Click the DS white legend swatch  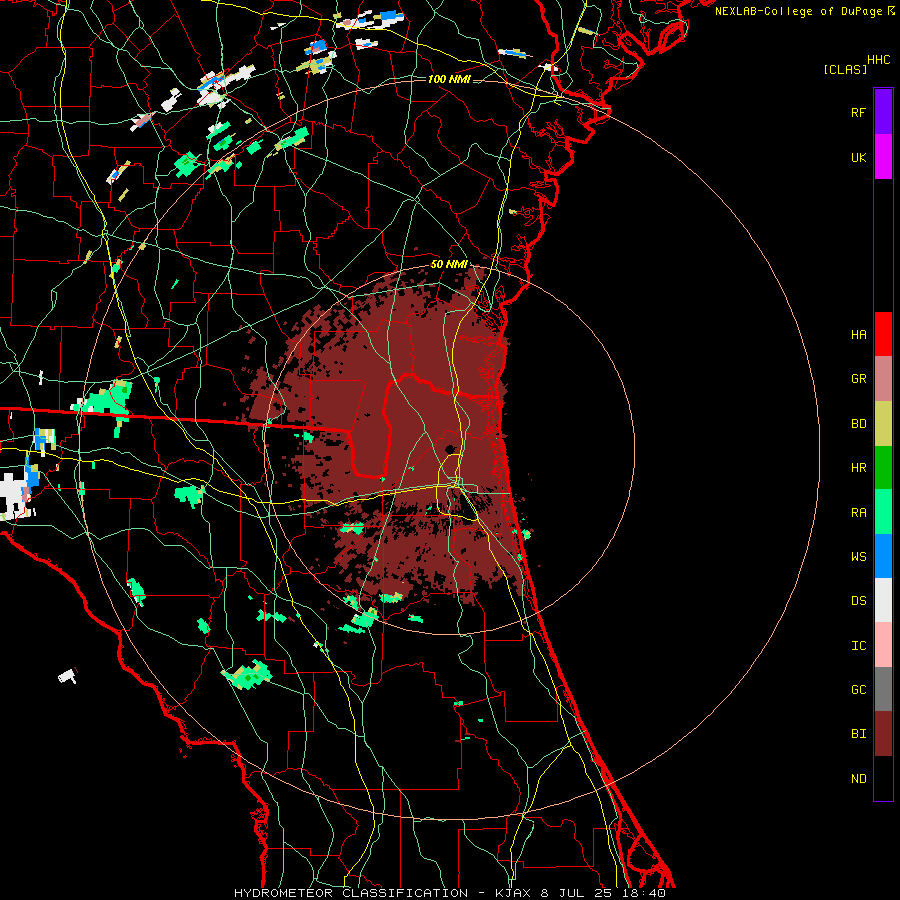tap(883, 600)
